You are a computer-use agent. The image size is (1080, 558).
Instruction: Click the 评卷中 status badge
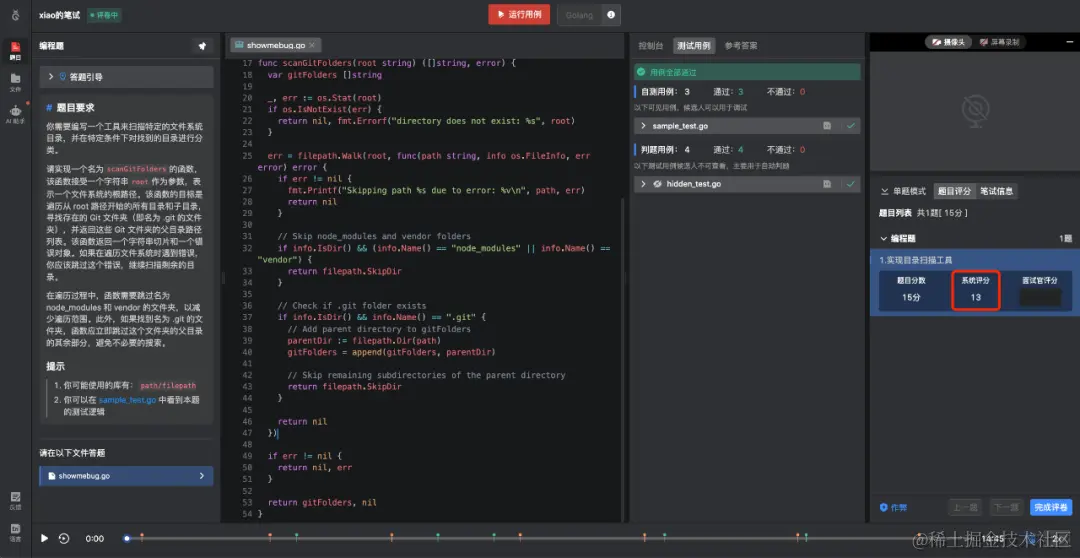pyautogui.click(x=104, y=14)
